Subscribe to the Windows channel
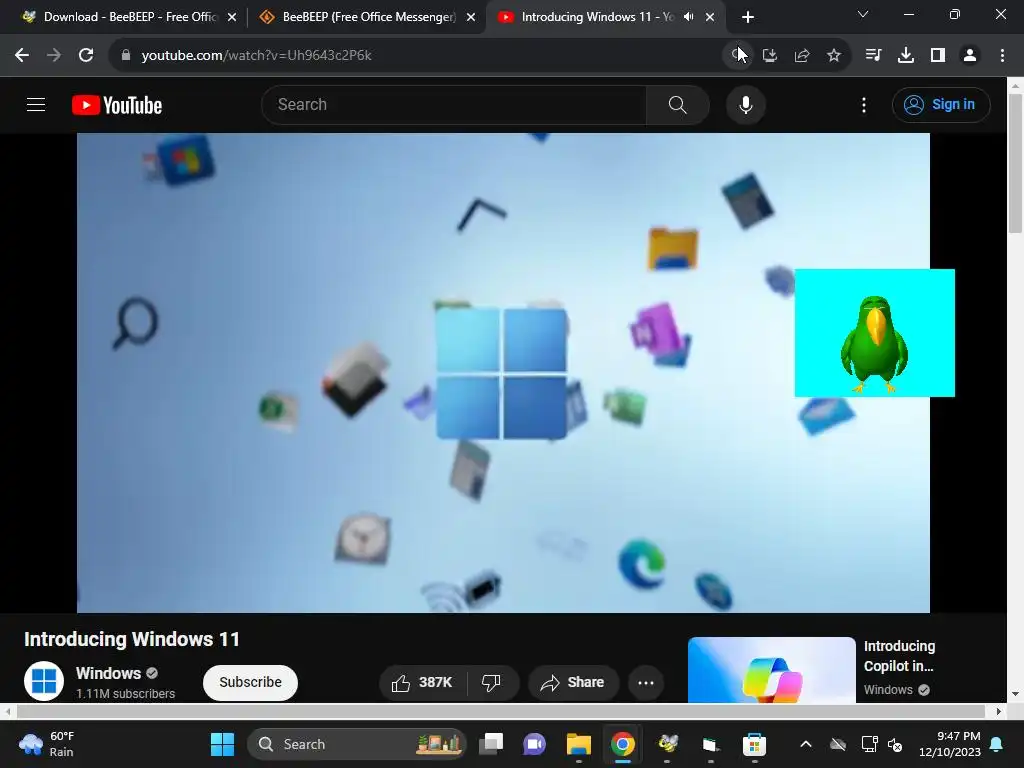1024x768 pixels. coord(250,682)
